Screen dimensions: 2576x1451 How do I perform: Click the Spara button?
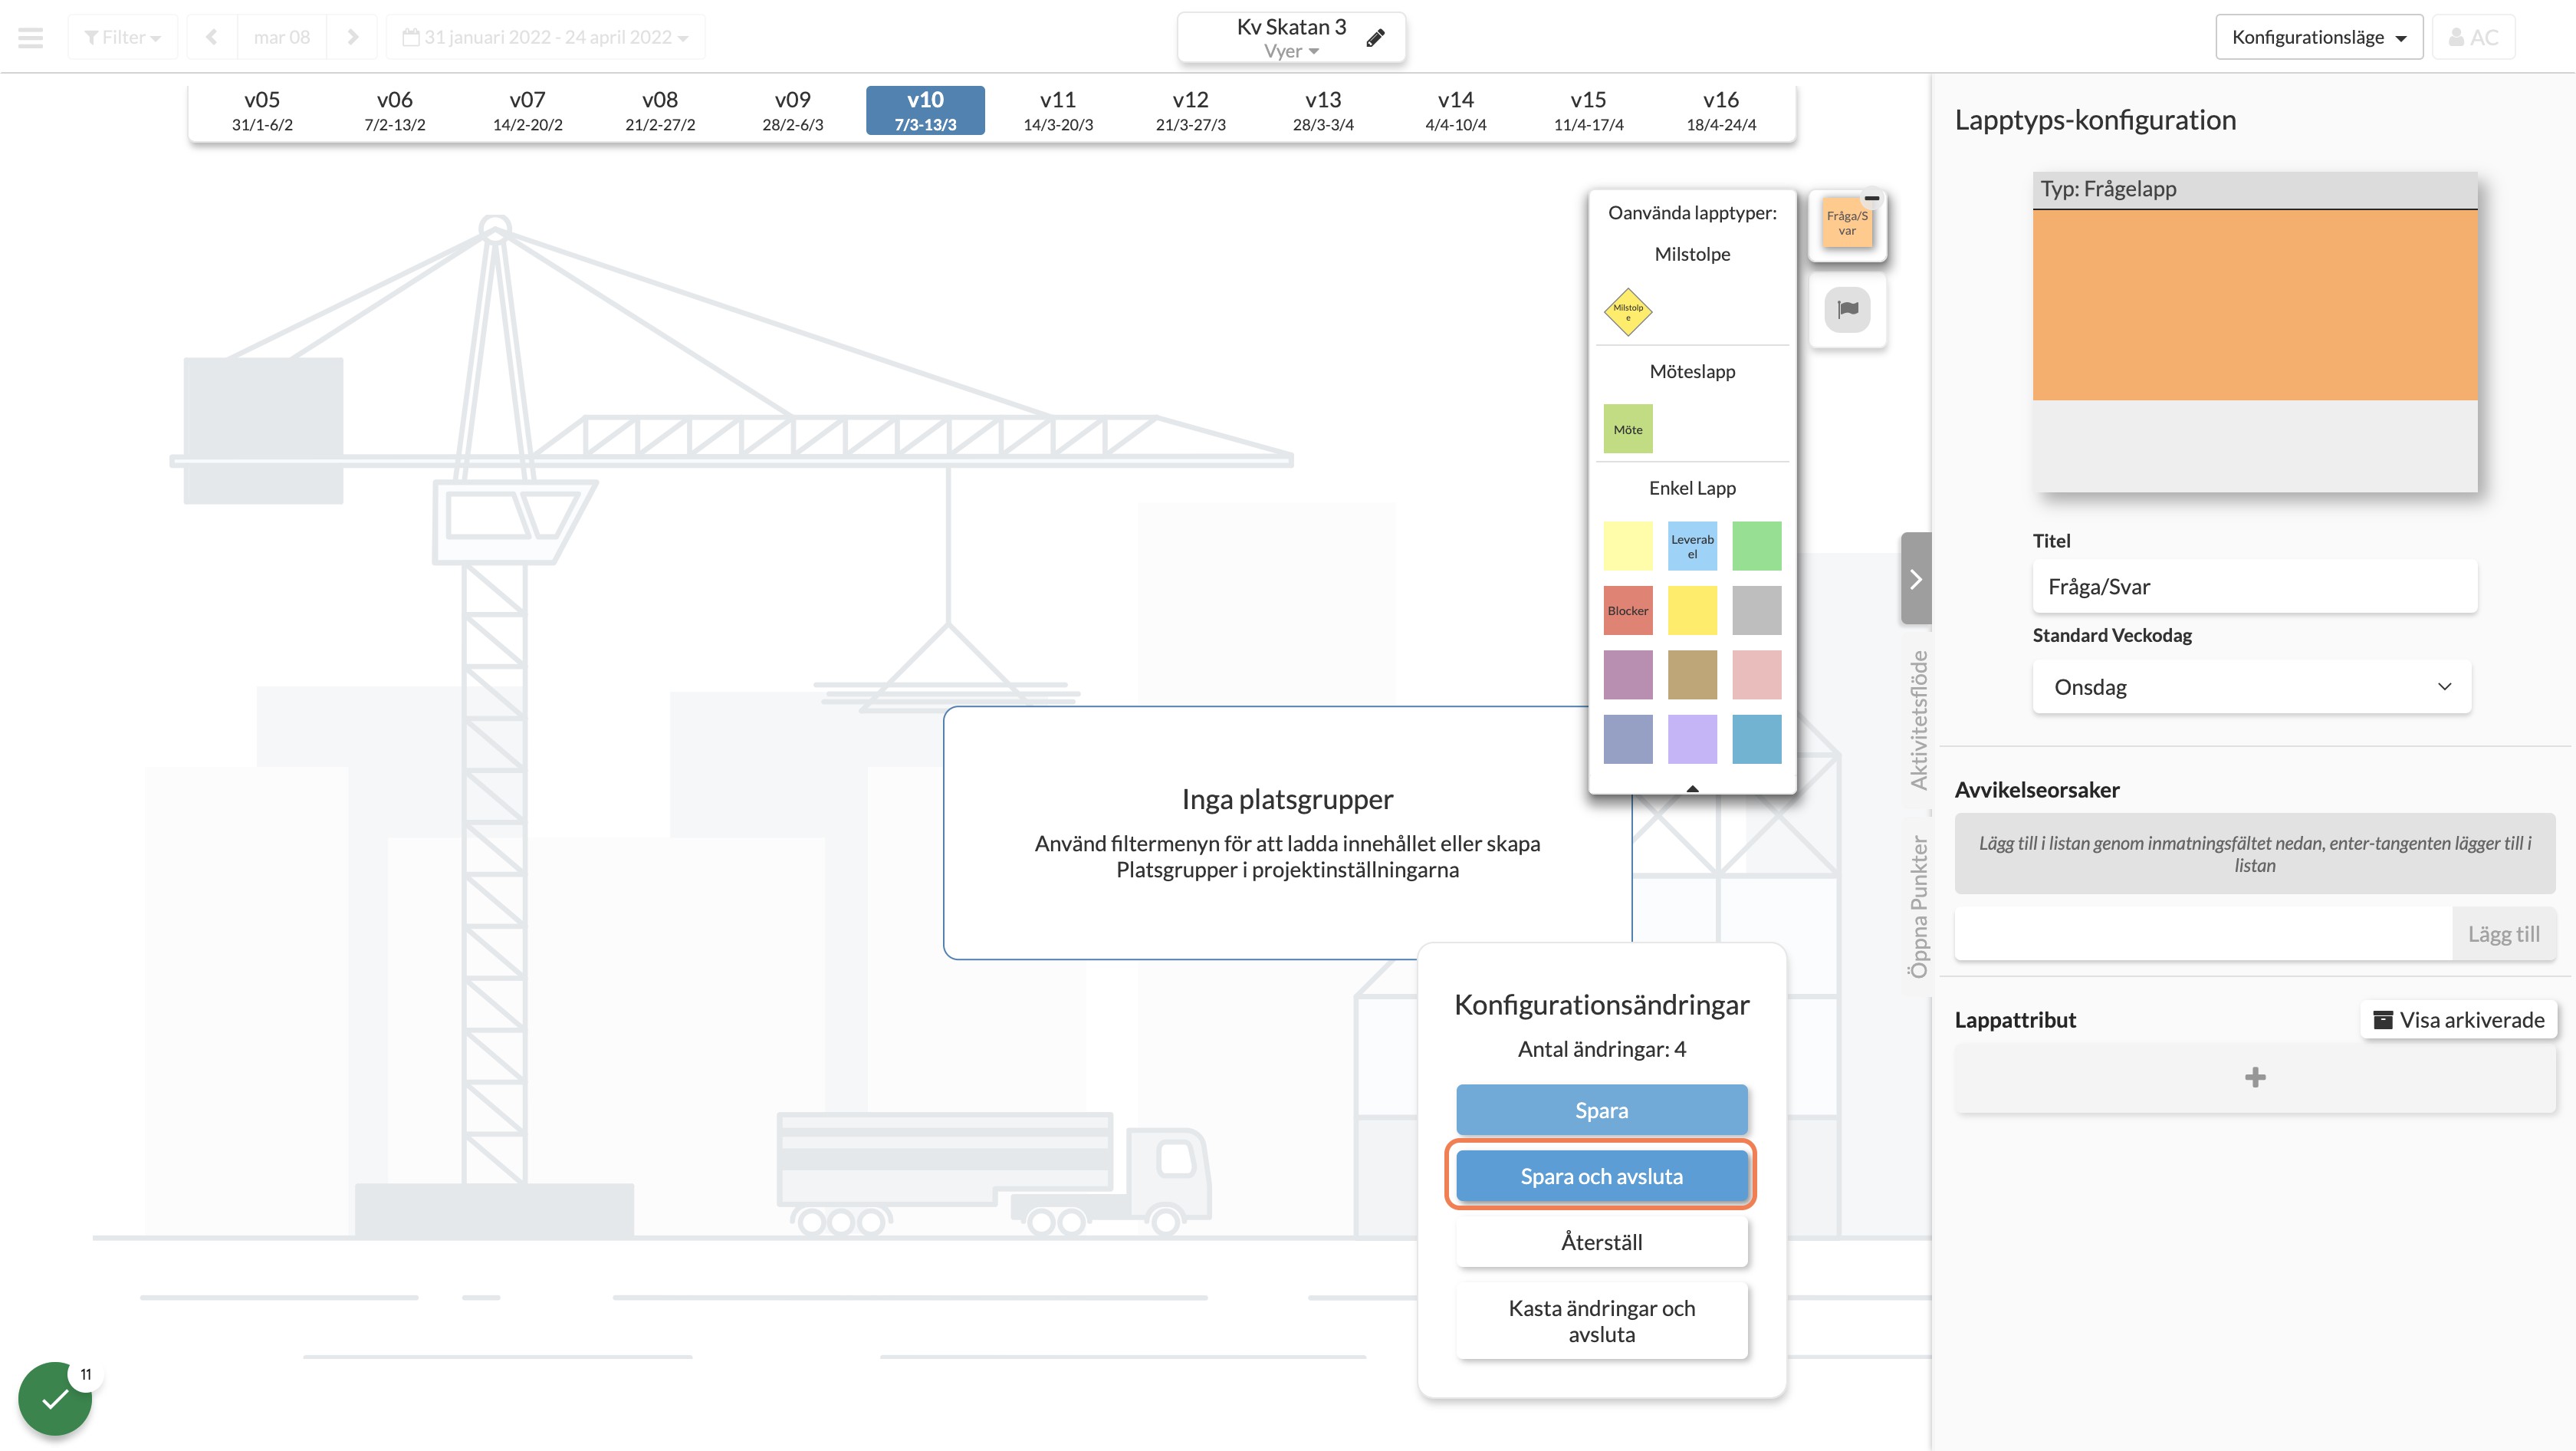coord(1601,1110)
